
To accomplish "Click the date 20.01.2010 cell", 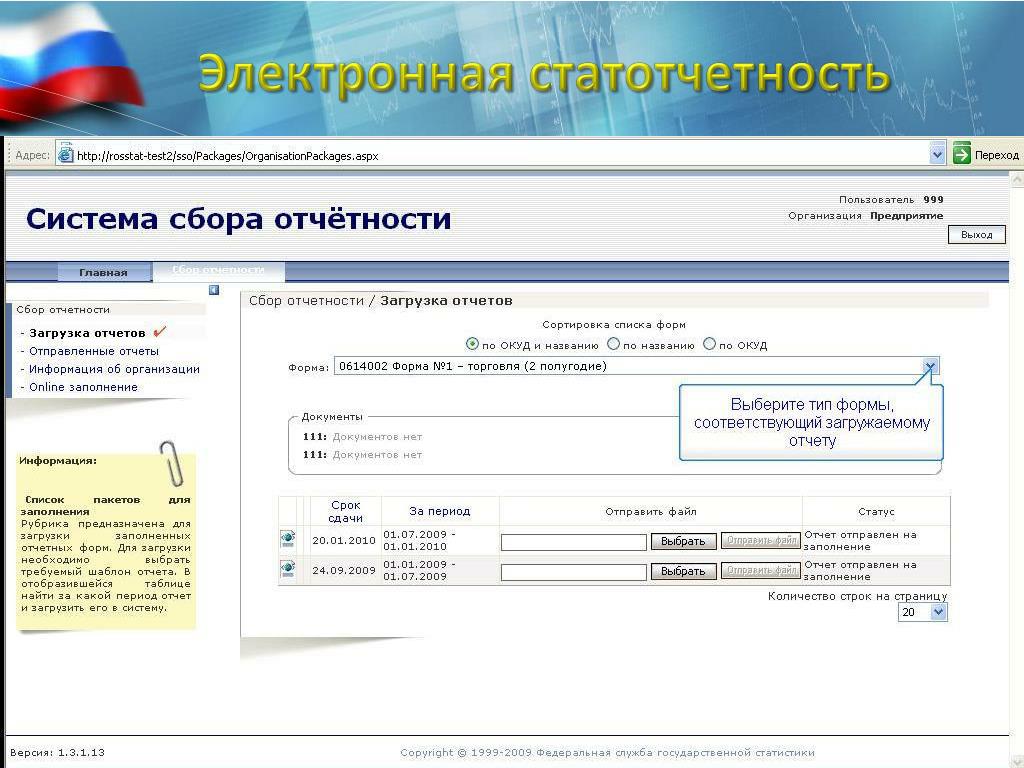I will pyautogui.click(x=344, y=541).
